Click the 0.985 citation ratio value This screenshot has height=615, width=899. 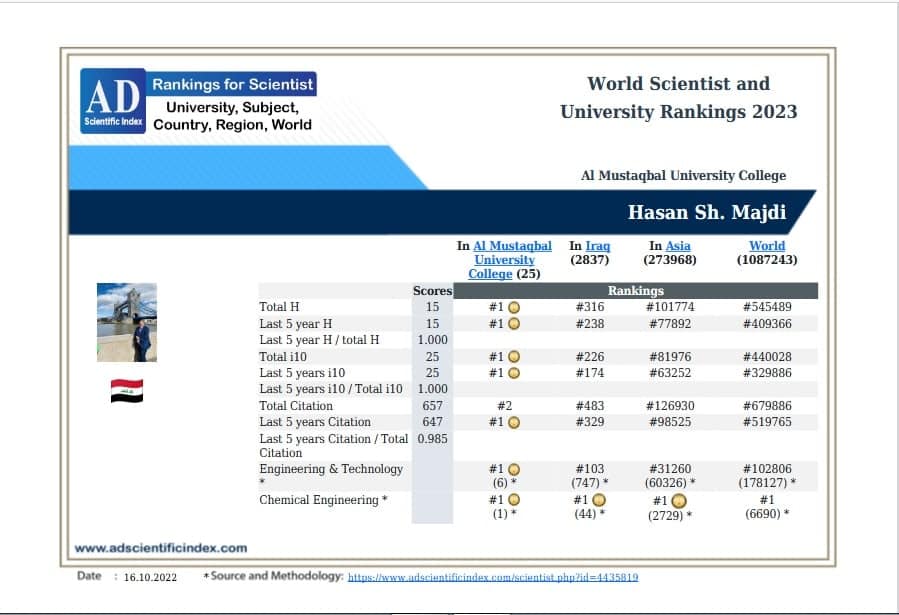pos(432,438)
